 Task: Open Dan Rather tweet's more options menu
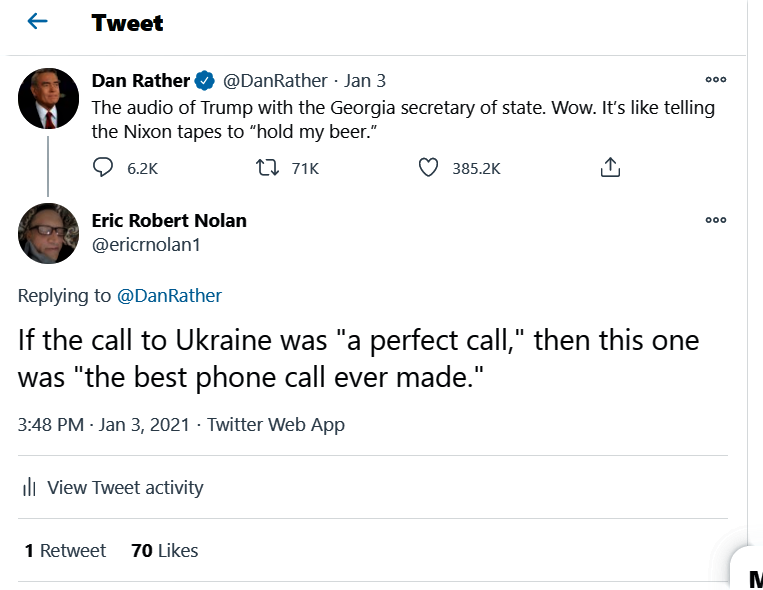pos(715,80)
